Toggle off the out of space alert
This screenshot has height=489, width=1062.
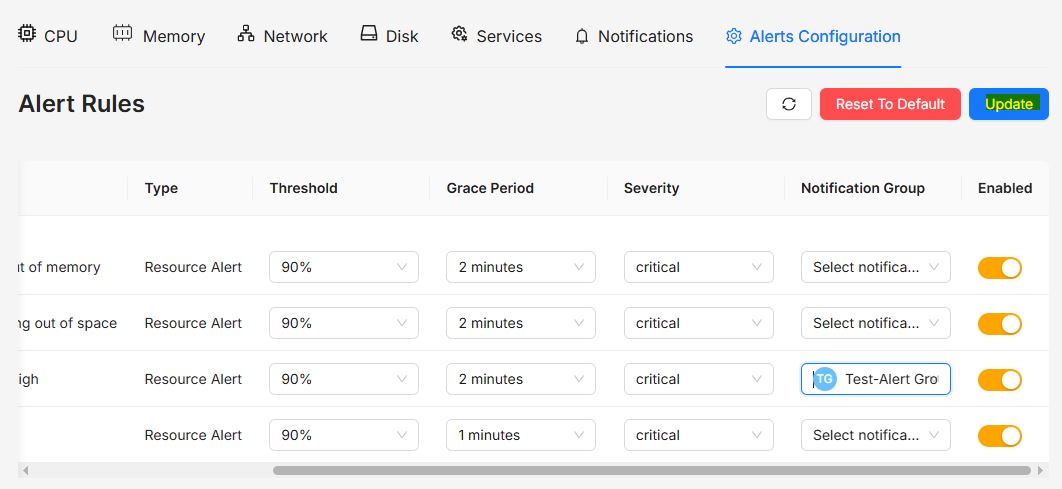pyautogui.click(x=1000, y=324)
